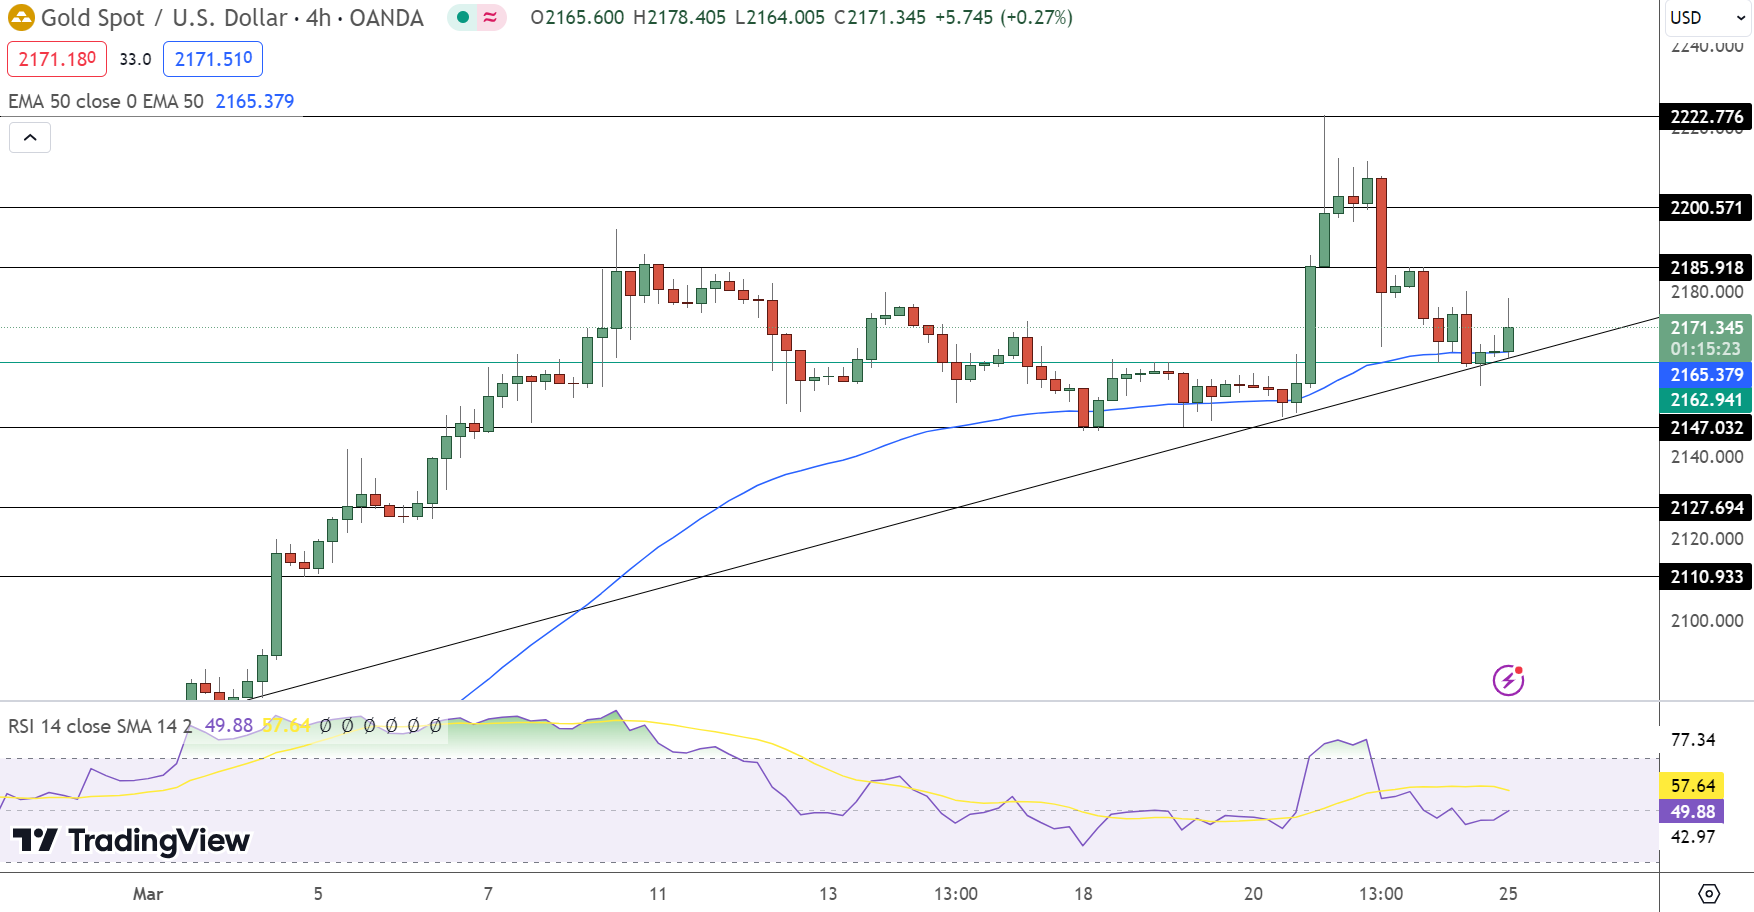This screenshot has height=912, width=1754.
Task: Click the 2127.694 horizontal line price label
Action: (x=1706, y=507)
